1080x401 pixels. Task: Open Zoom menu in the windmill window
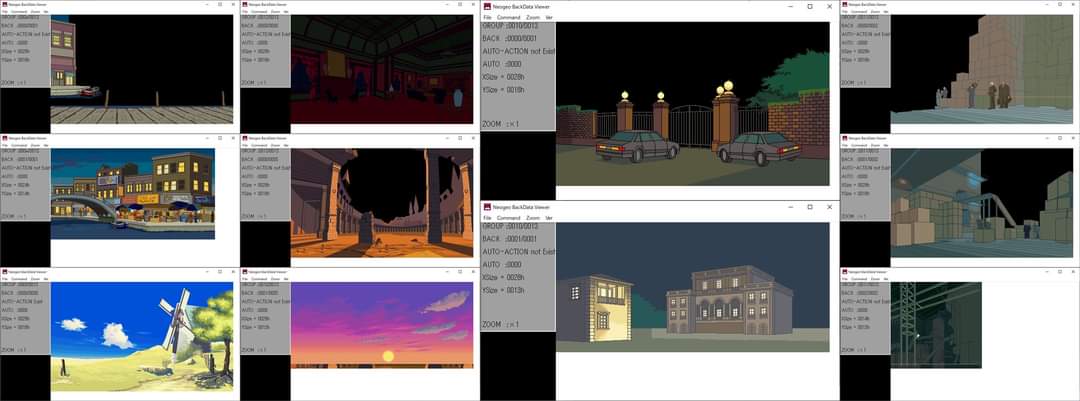coord(34,279)
